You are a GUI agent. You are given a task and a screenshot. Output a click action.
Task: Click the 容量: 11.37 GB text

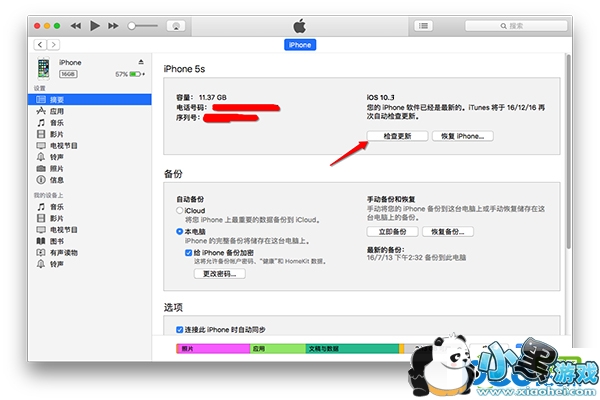[x=201, y=97]
